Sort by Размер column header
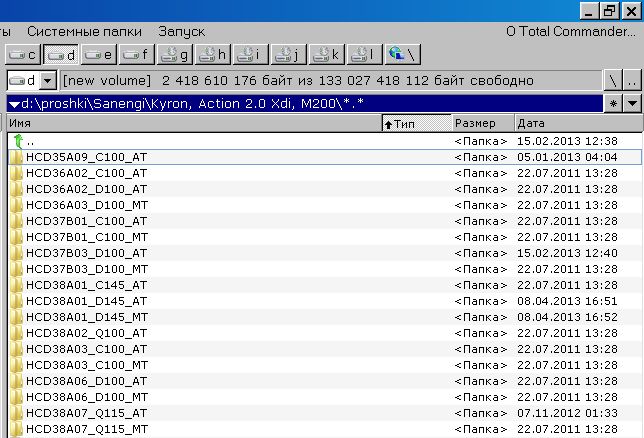The height and width of the screenshot is (438, 644). pyautogui.click(x=483, y=123)
